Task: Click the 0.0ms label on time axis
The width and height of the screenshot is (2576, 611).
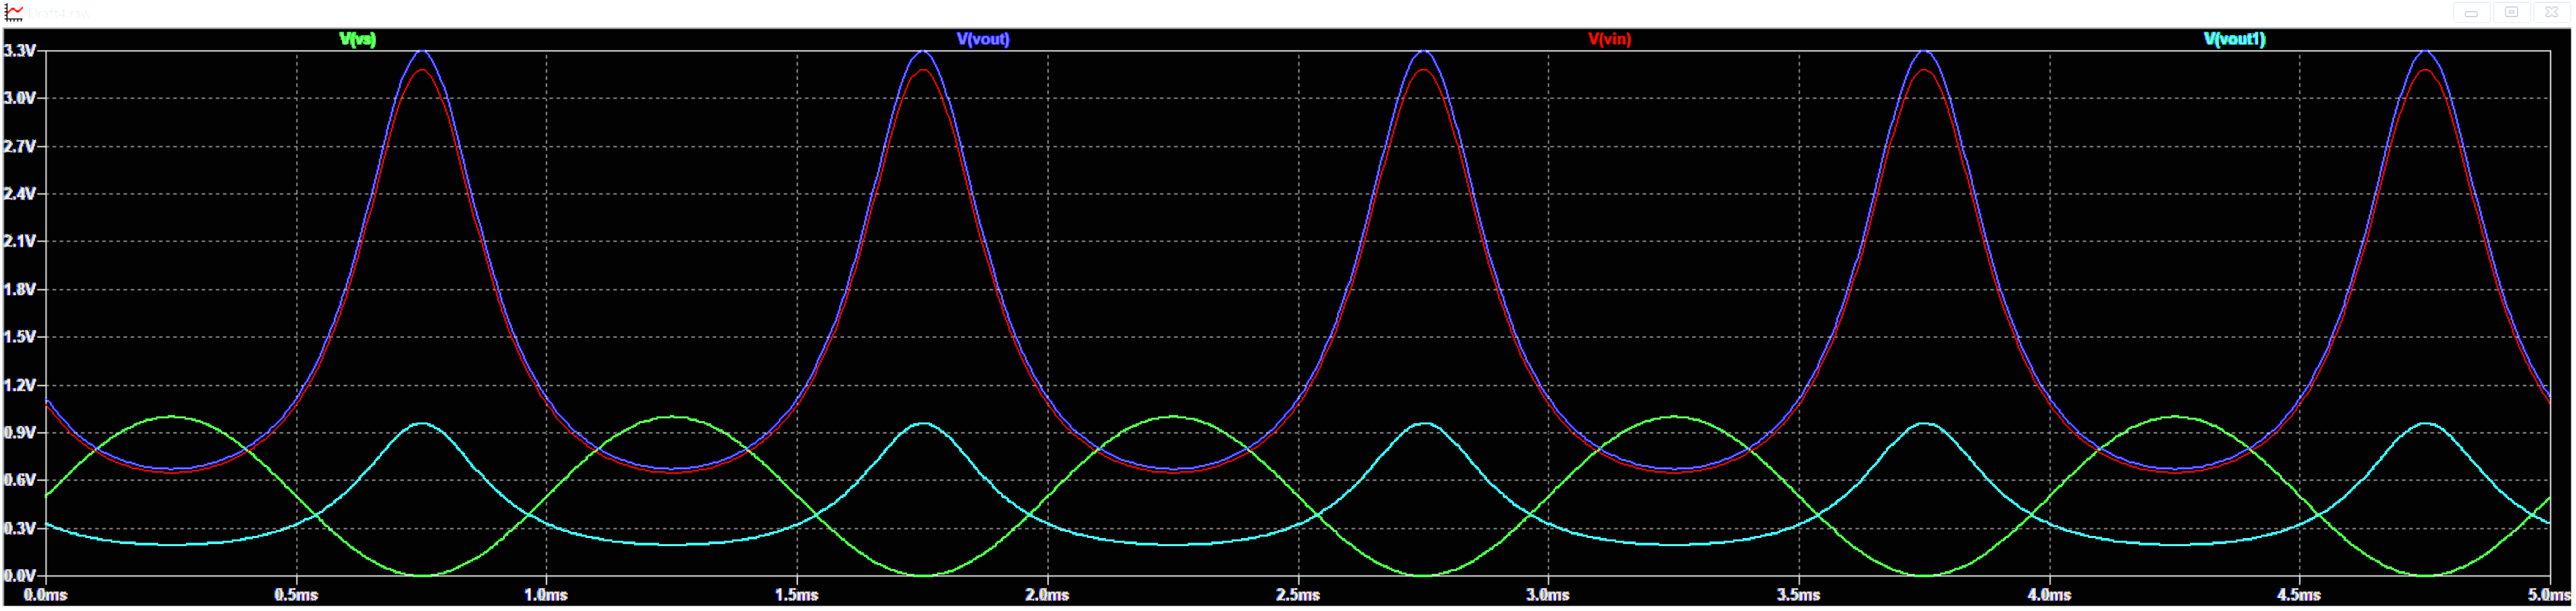Action: pos(45,595)
